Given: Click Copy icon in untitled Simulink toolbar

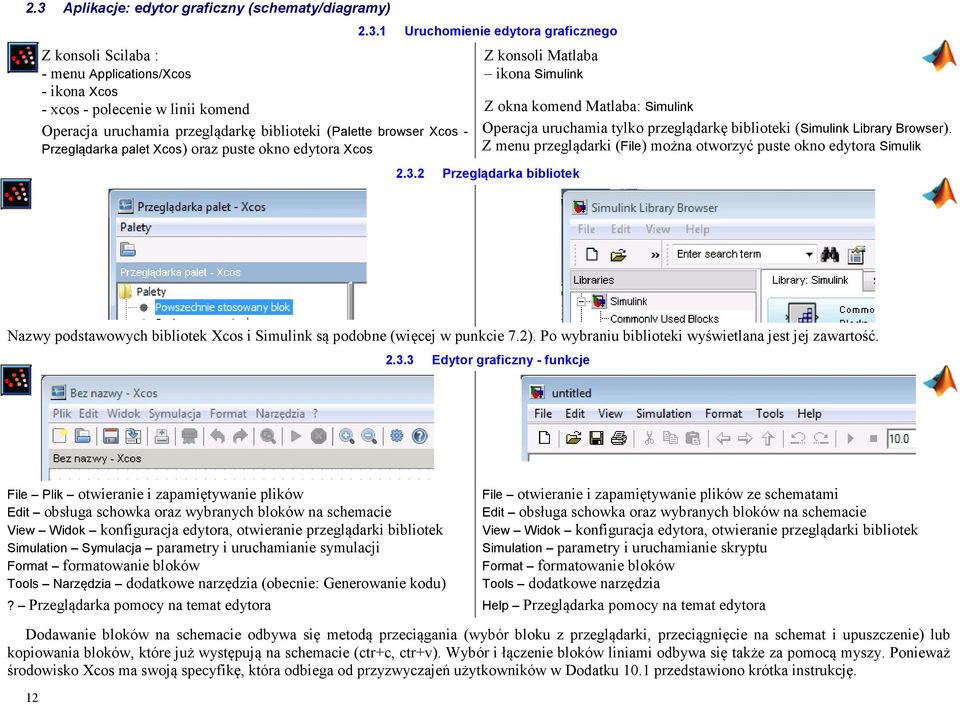Looking at the screenshot, I should click(671, 438).
